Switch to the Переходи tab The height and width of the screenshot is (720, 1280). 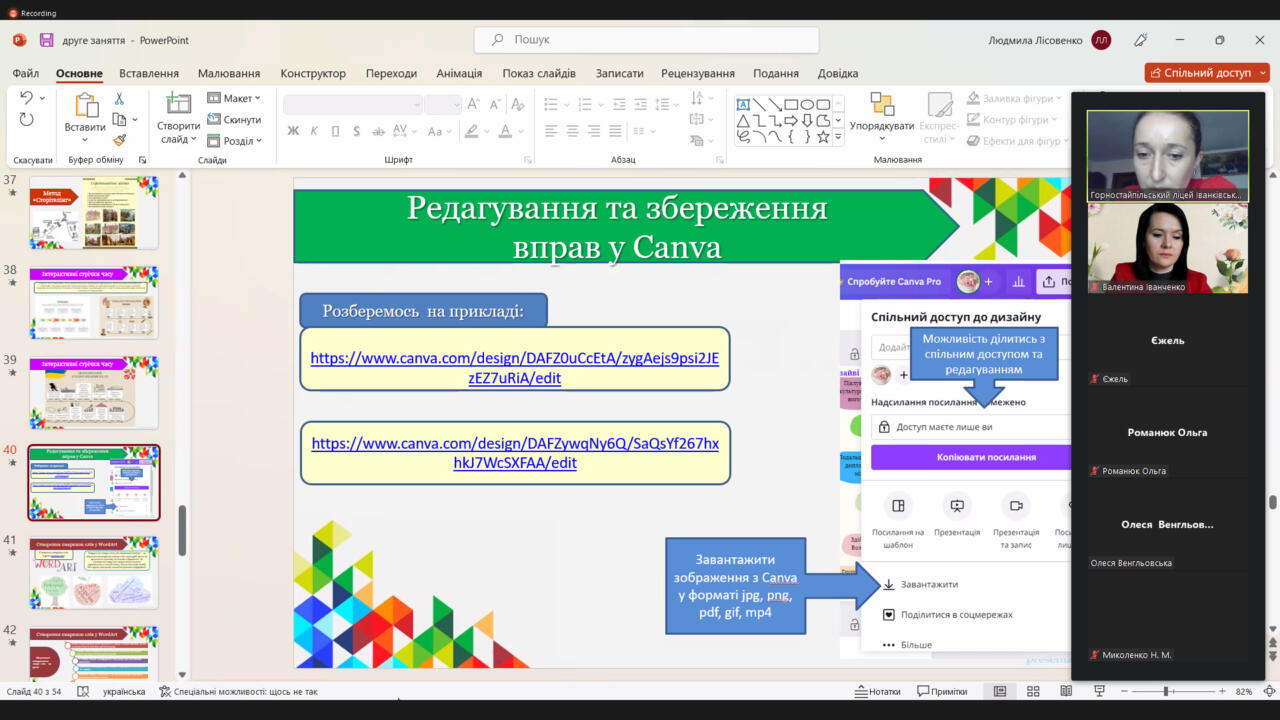(x=391, y=73)
